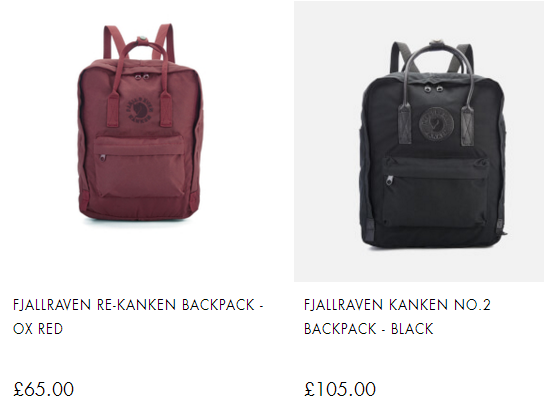Click the Fjallraven Re-Kanken Backpack title link

coord(138,317)
